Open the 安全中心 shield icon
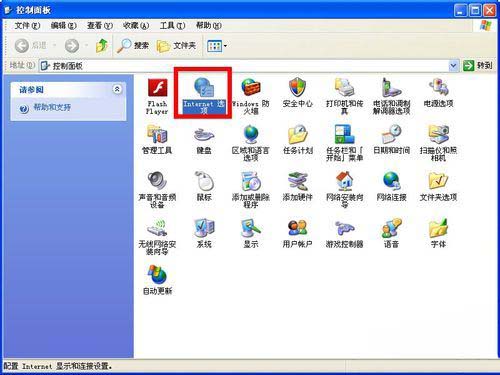The width and height of the screenshot is (500, 375). pyautogui.click(x=297, y=88)
